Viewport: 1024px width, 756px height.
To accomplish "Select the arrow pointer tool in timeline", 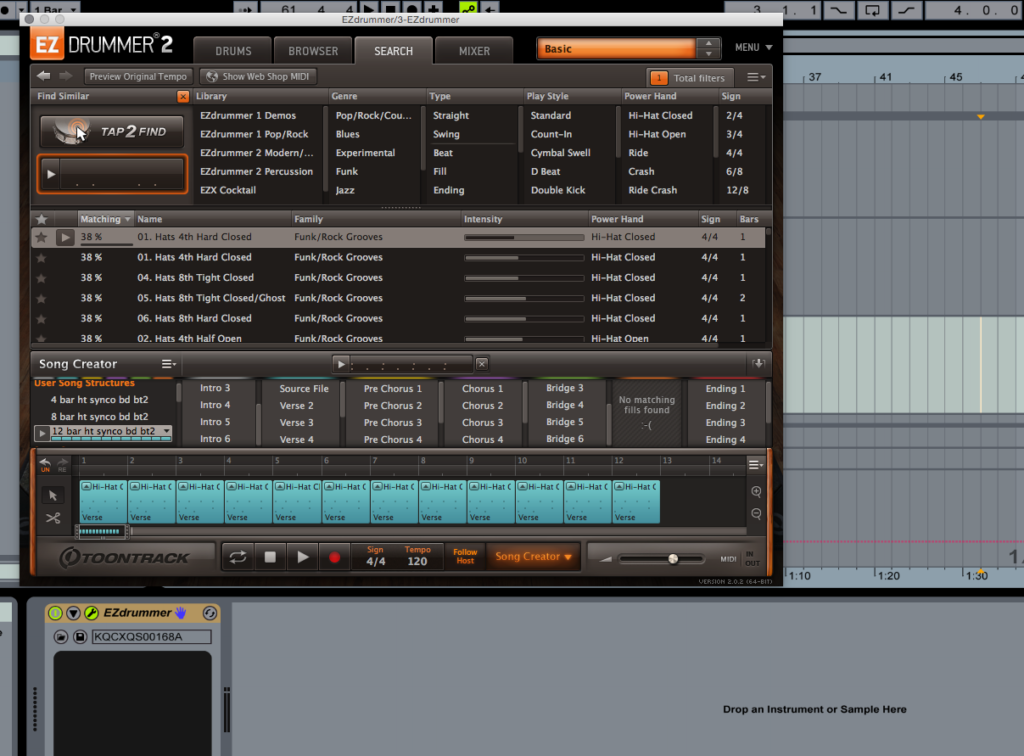I will pos(53,495).
